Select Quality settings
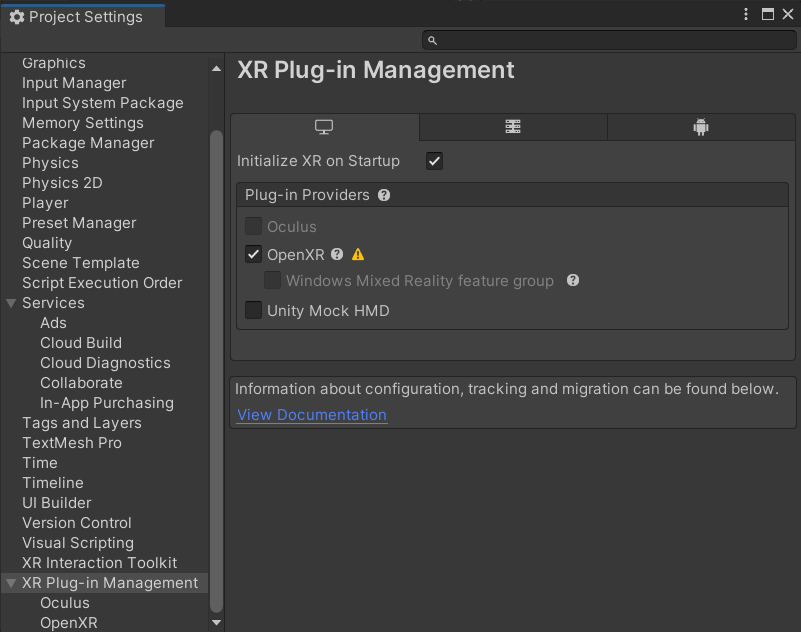The height and width of the screenshot is (632, 801). (x=47, y=243)
